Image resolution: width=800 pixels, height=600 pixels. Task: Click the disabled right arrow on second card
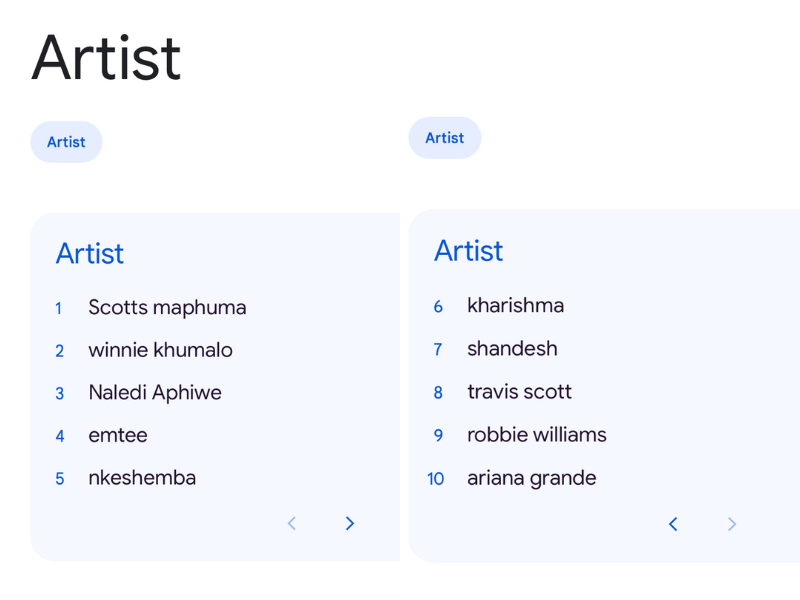pos(732,524)
